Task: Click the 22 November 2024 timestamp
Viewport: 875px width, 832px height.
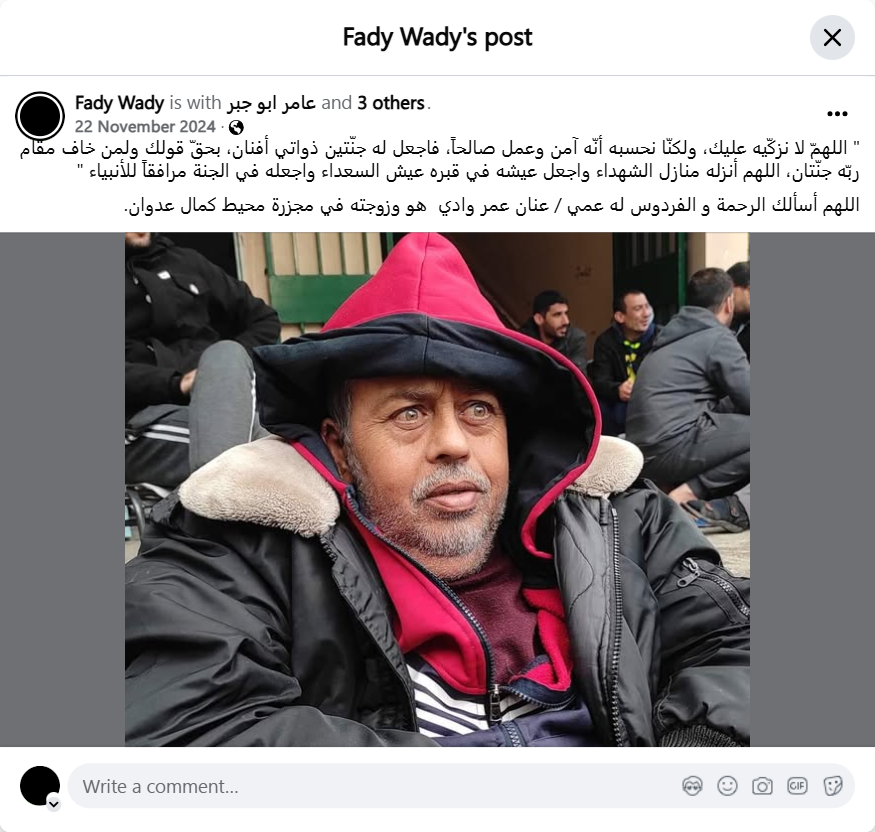Action: [x=145, y=127]
